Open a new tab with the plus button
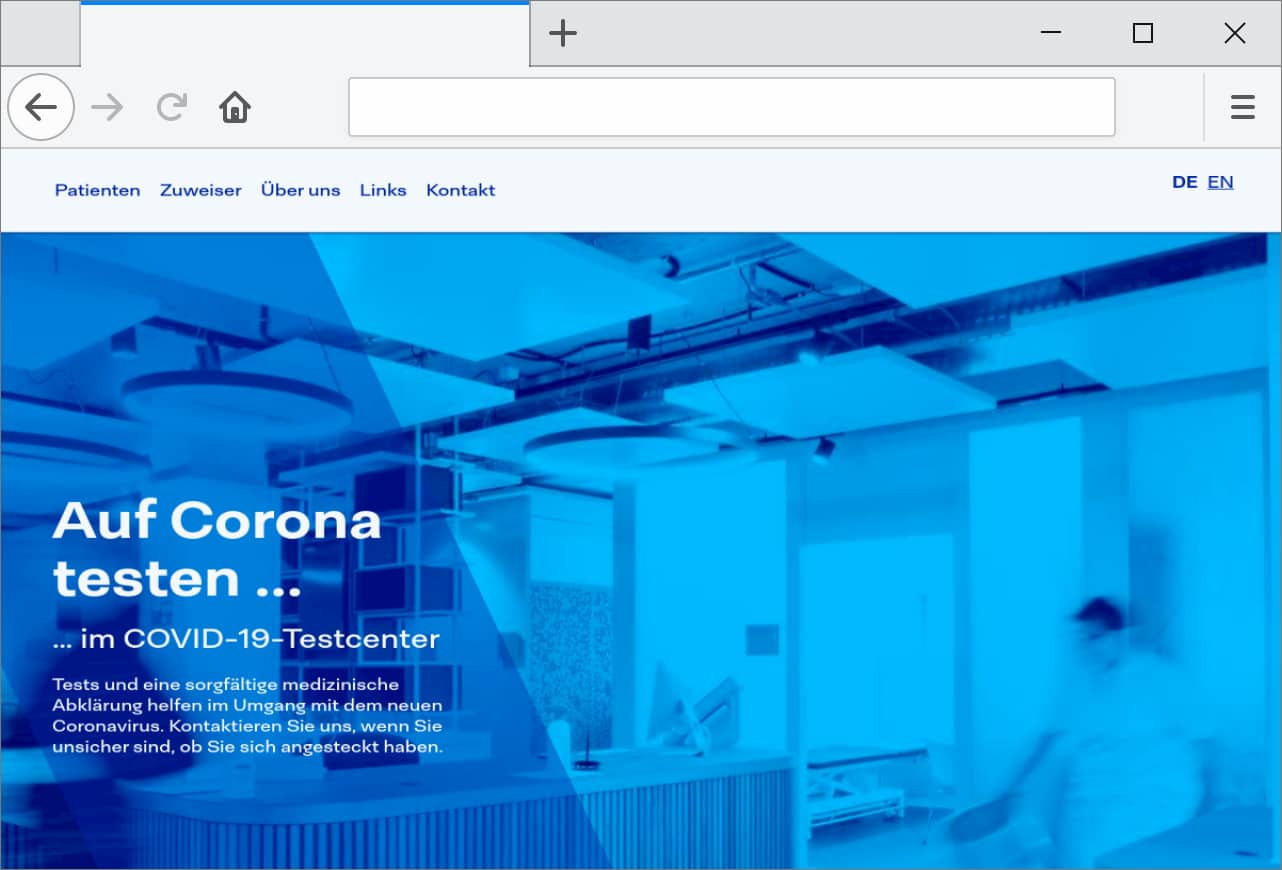 [563, 33]
